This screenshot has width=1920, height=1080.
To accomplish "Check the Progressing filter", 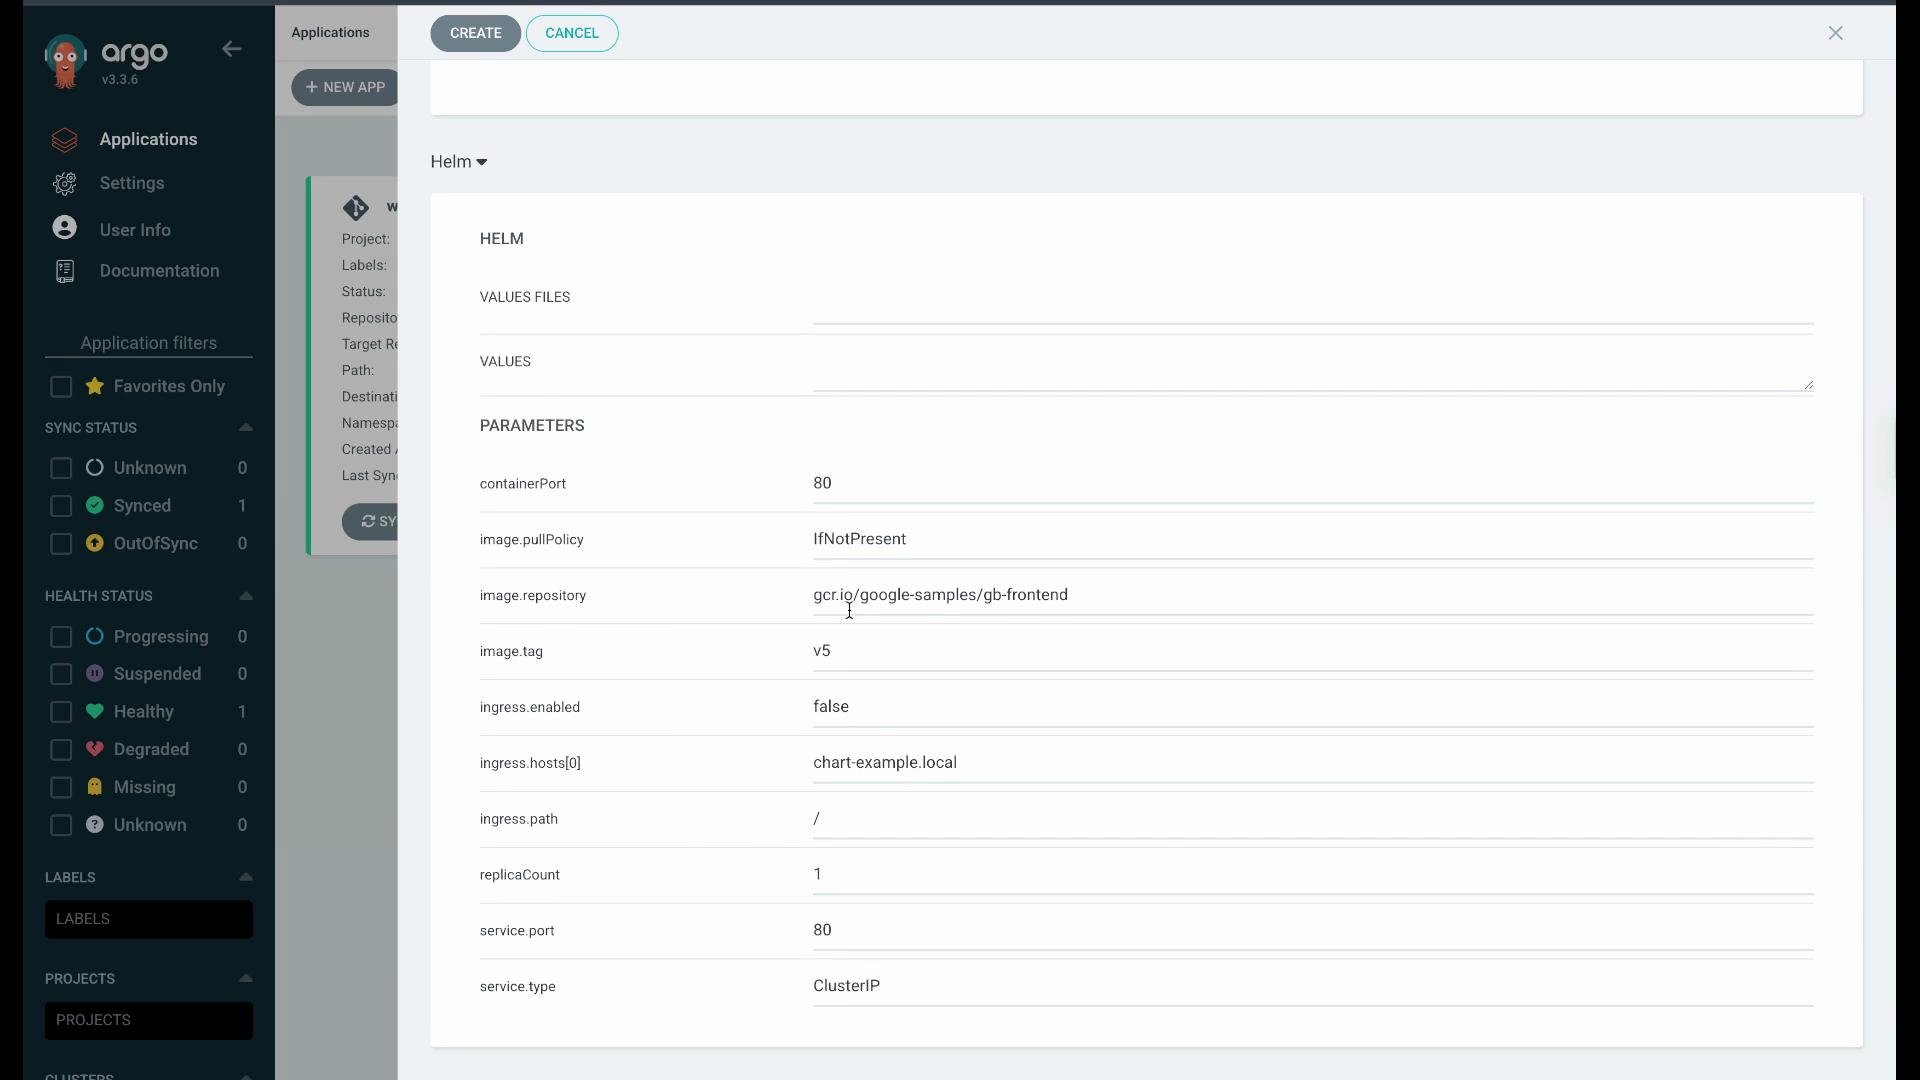I will point(61,637).
